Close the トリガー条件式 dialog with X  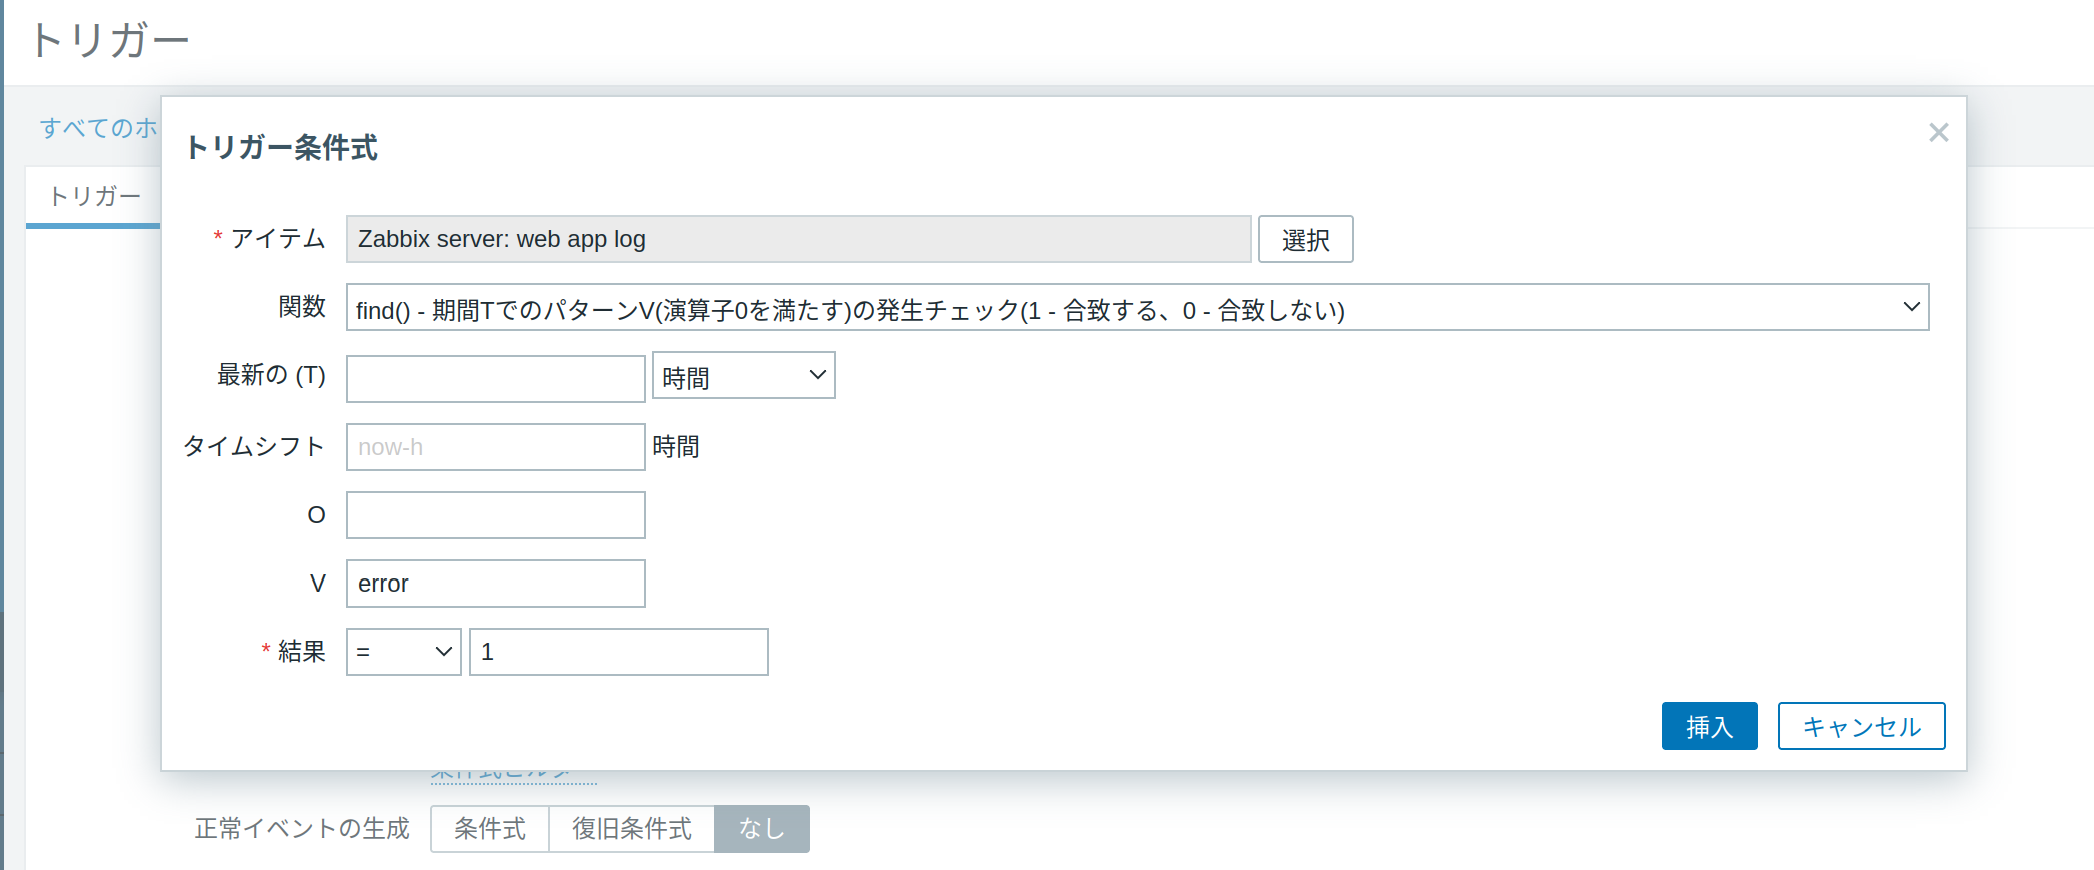[1938, 133]
